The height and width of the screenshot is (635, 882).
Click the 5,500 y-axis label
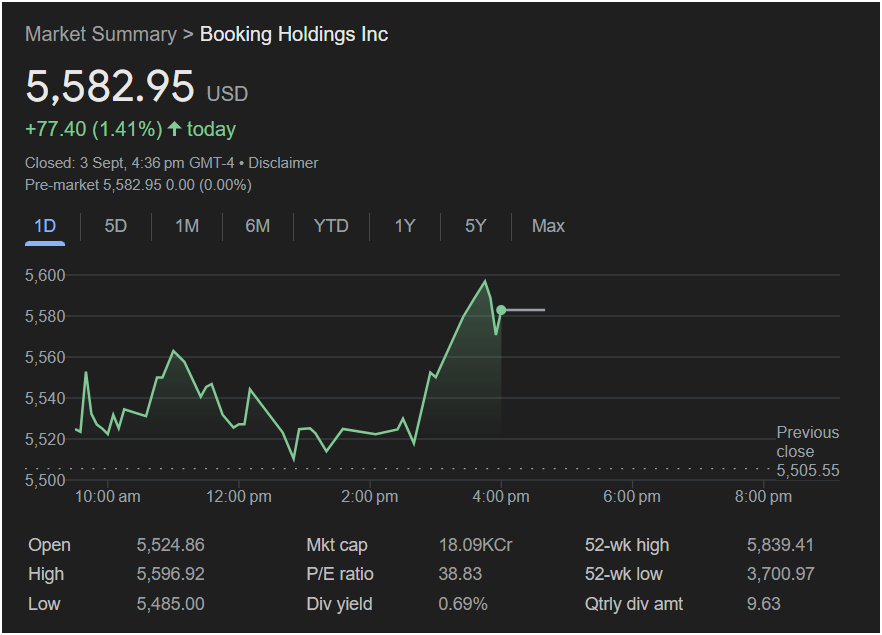coord(45,480)
